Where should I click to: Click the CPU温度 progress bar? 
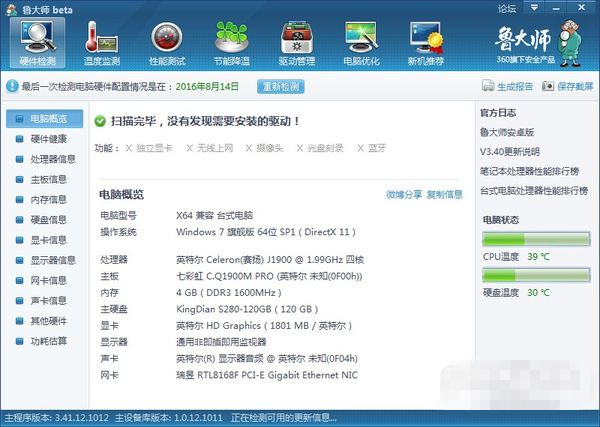[x=536, y=240]
